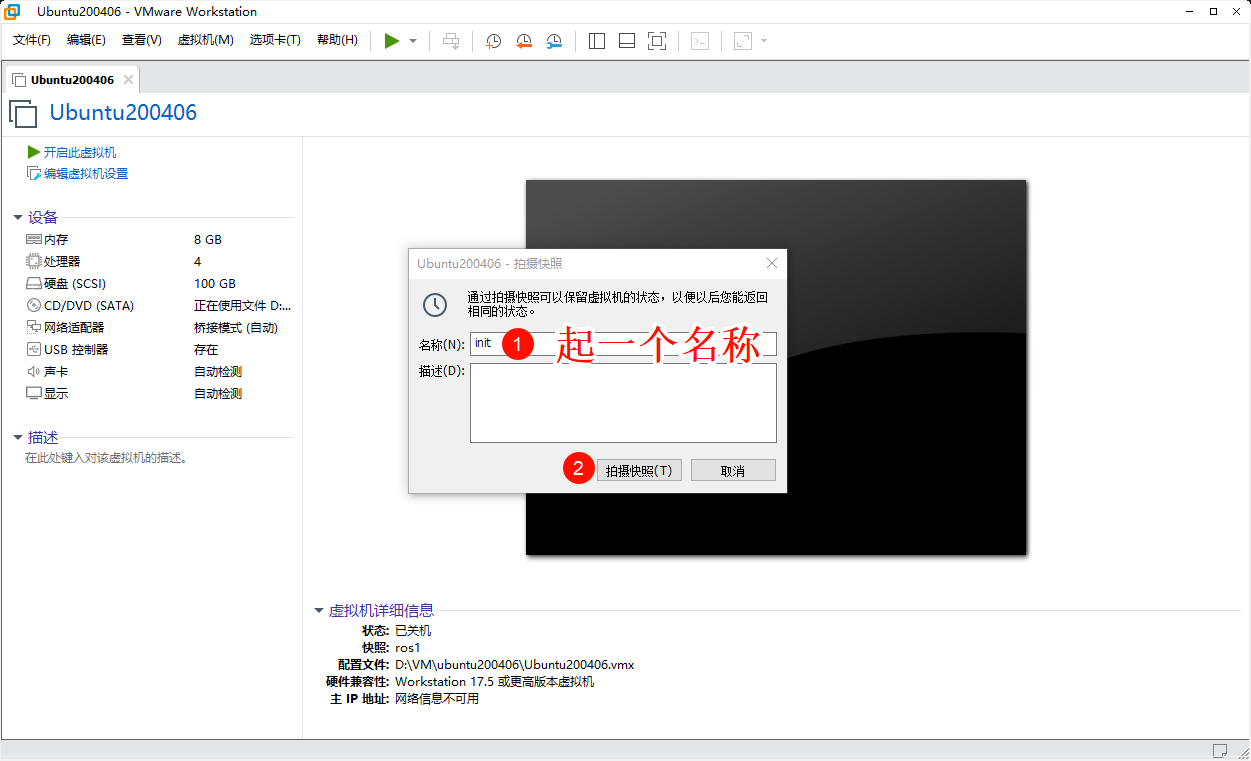Click the 8 GB memory value

[x=208, y=240]
